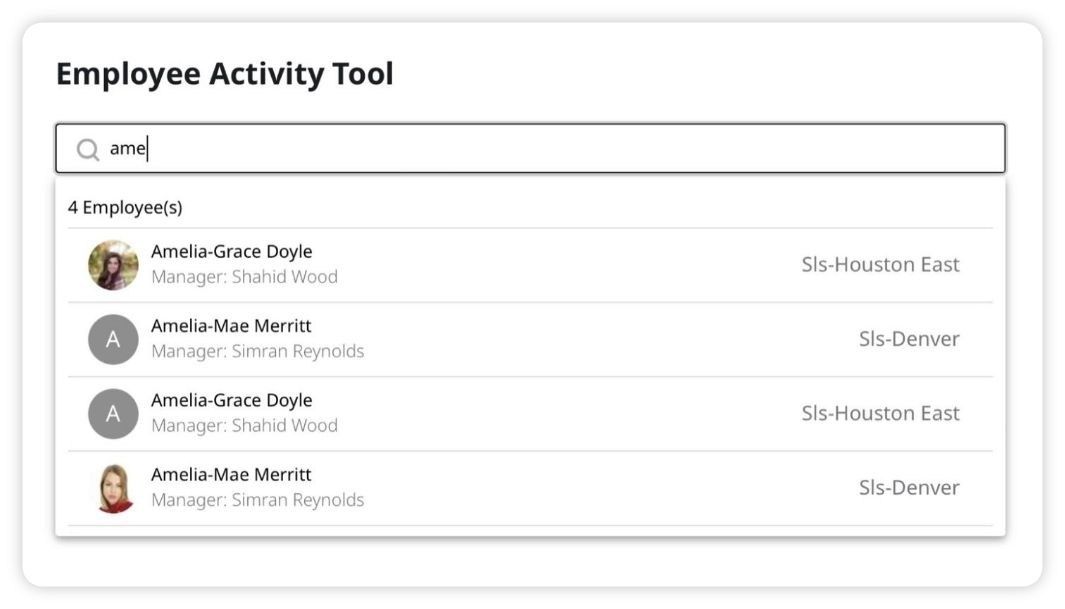The height and width of the screenshot is (609, 1065).
Task: Click "Sls-Houston East" in the third result
Action: pos(880,413)
